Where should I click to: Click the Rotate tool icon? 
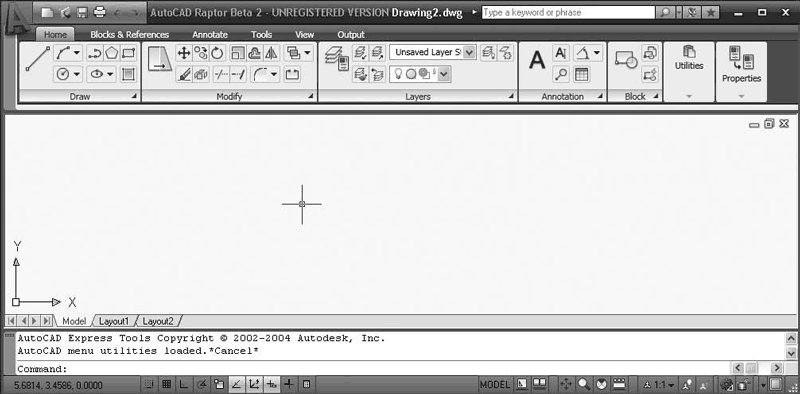coord(218,53)
